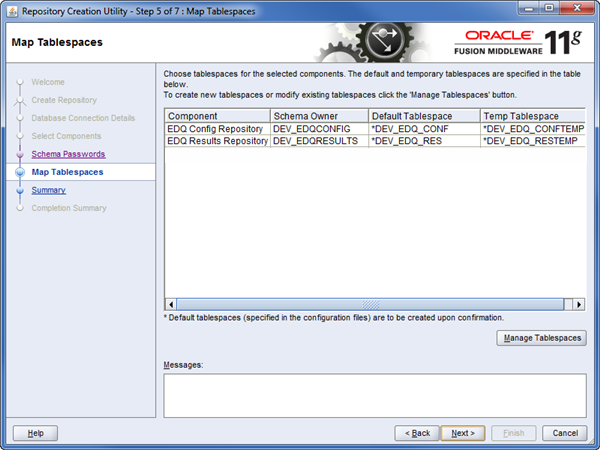Image resolution: width=600 pixels, height=450 pixels.
Task: Click the Database Connection Details step
Action: pos(83,118)
